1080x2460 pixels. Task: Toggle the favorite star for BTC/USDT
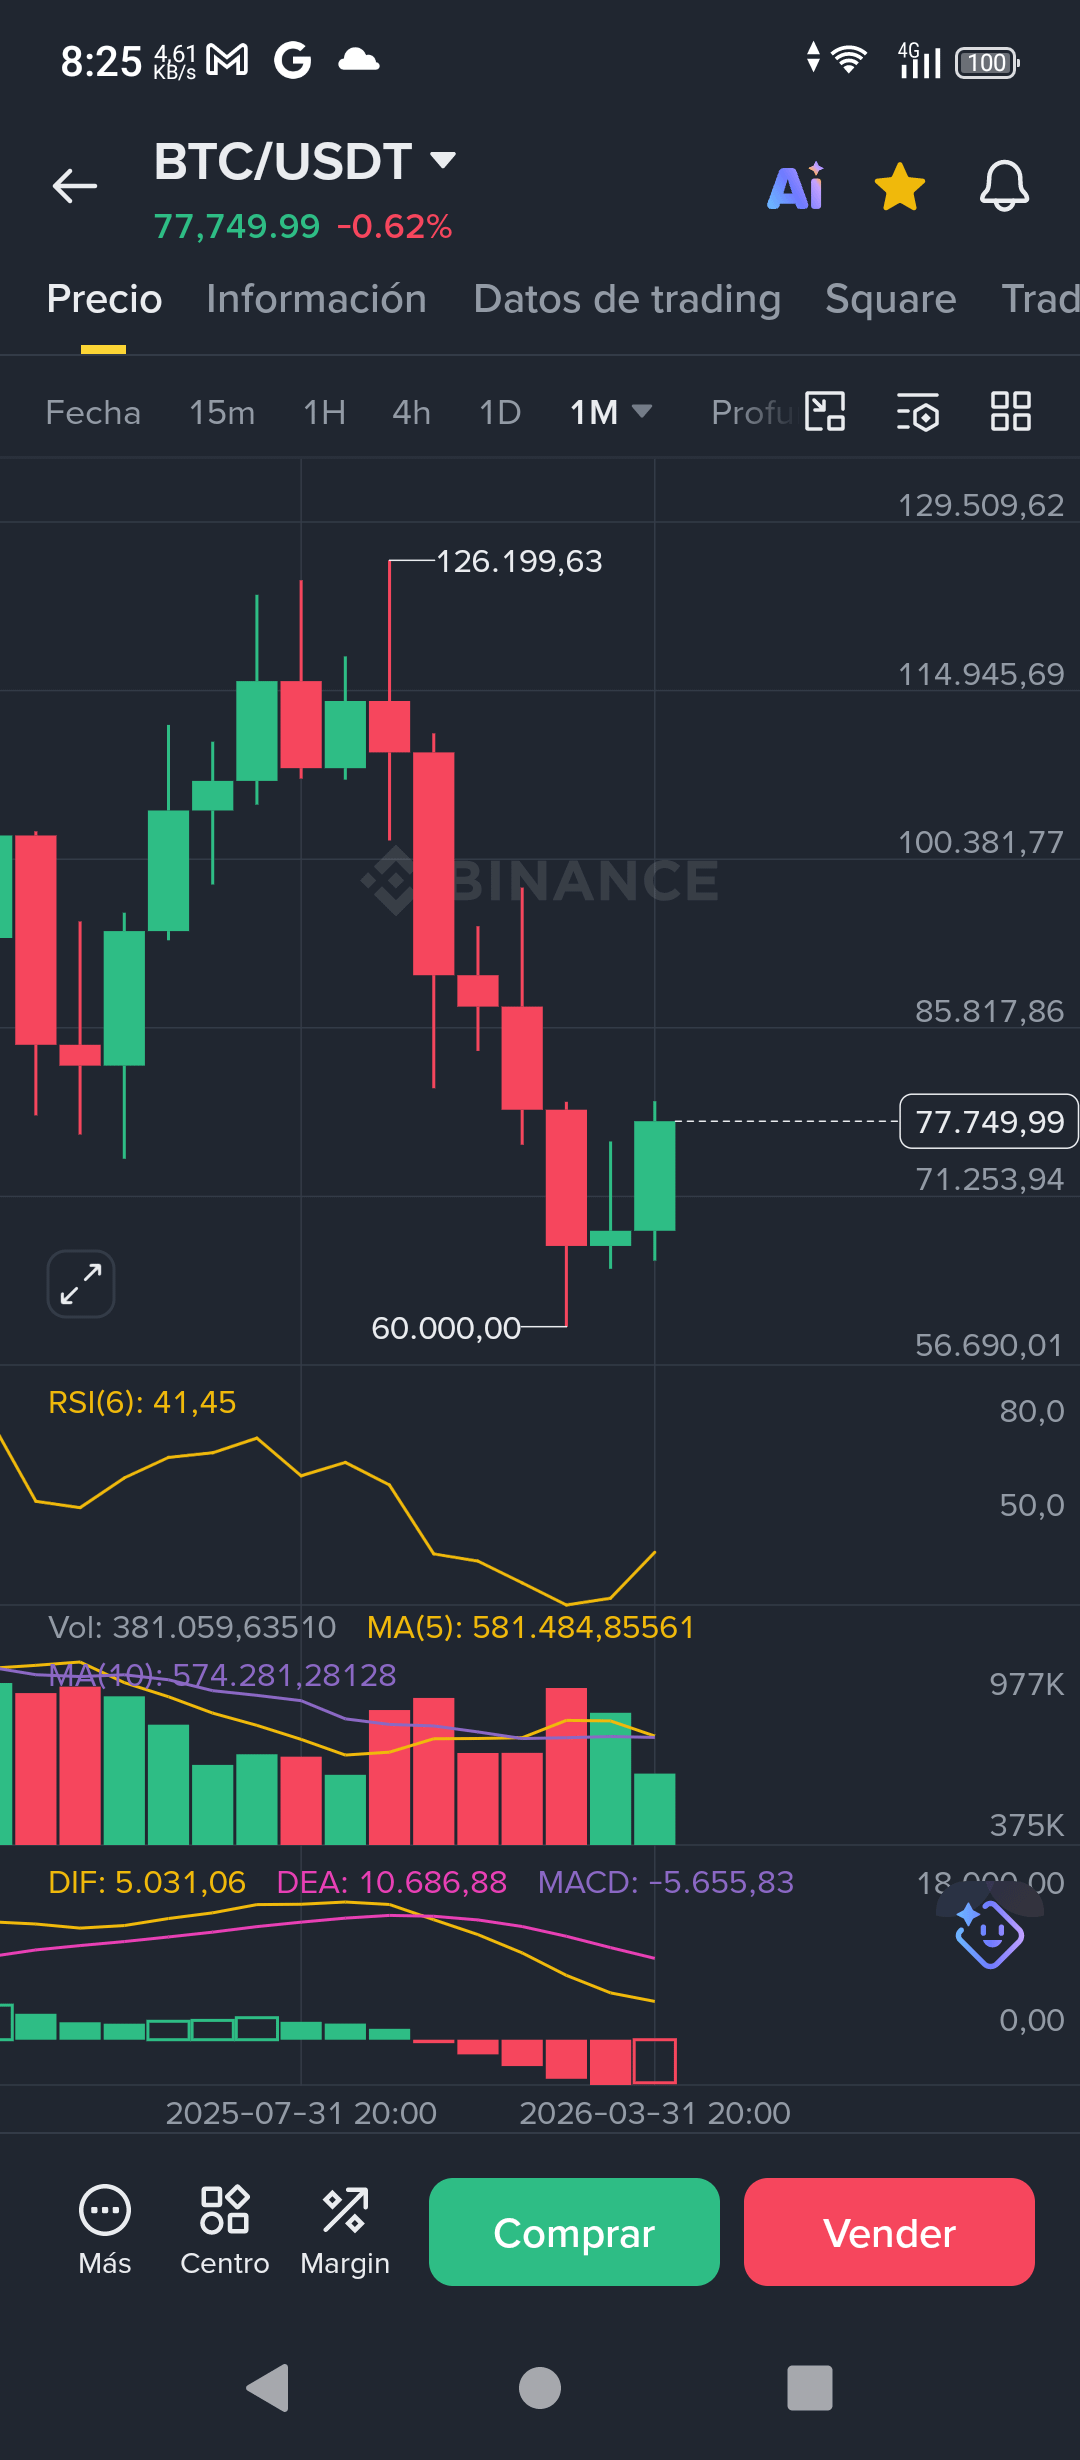(900, 187)
